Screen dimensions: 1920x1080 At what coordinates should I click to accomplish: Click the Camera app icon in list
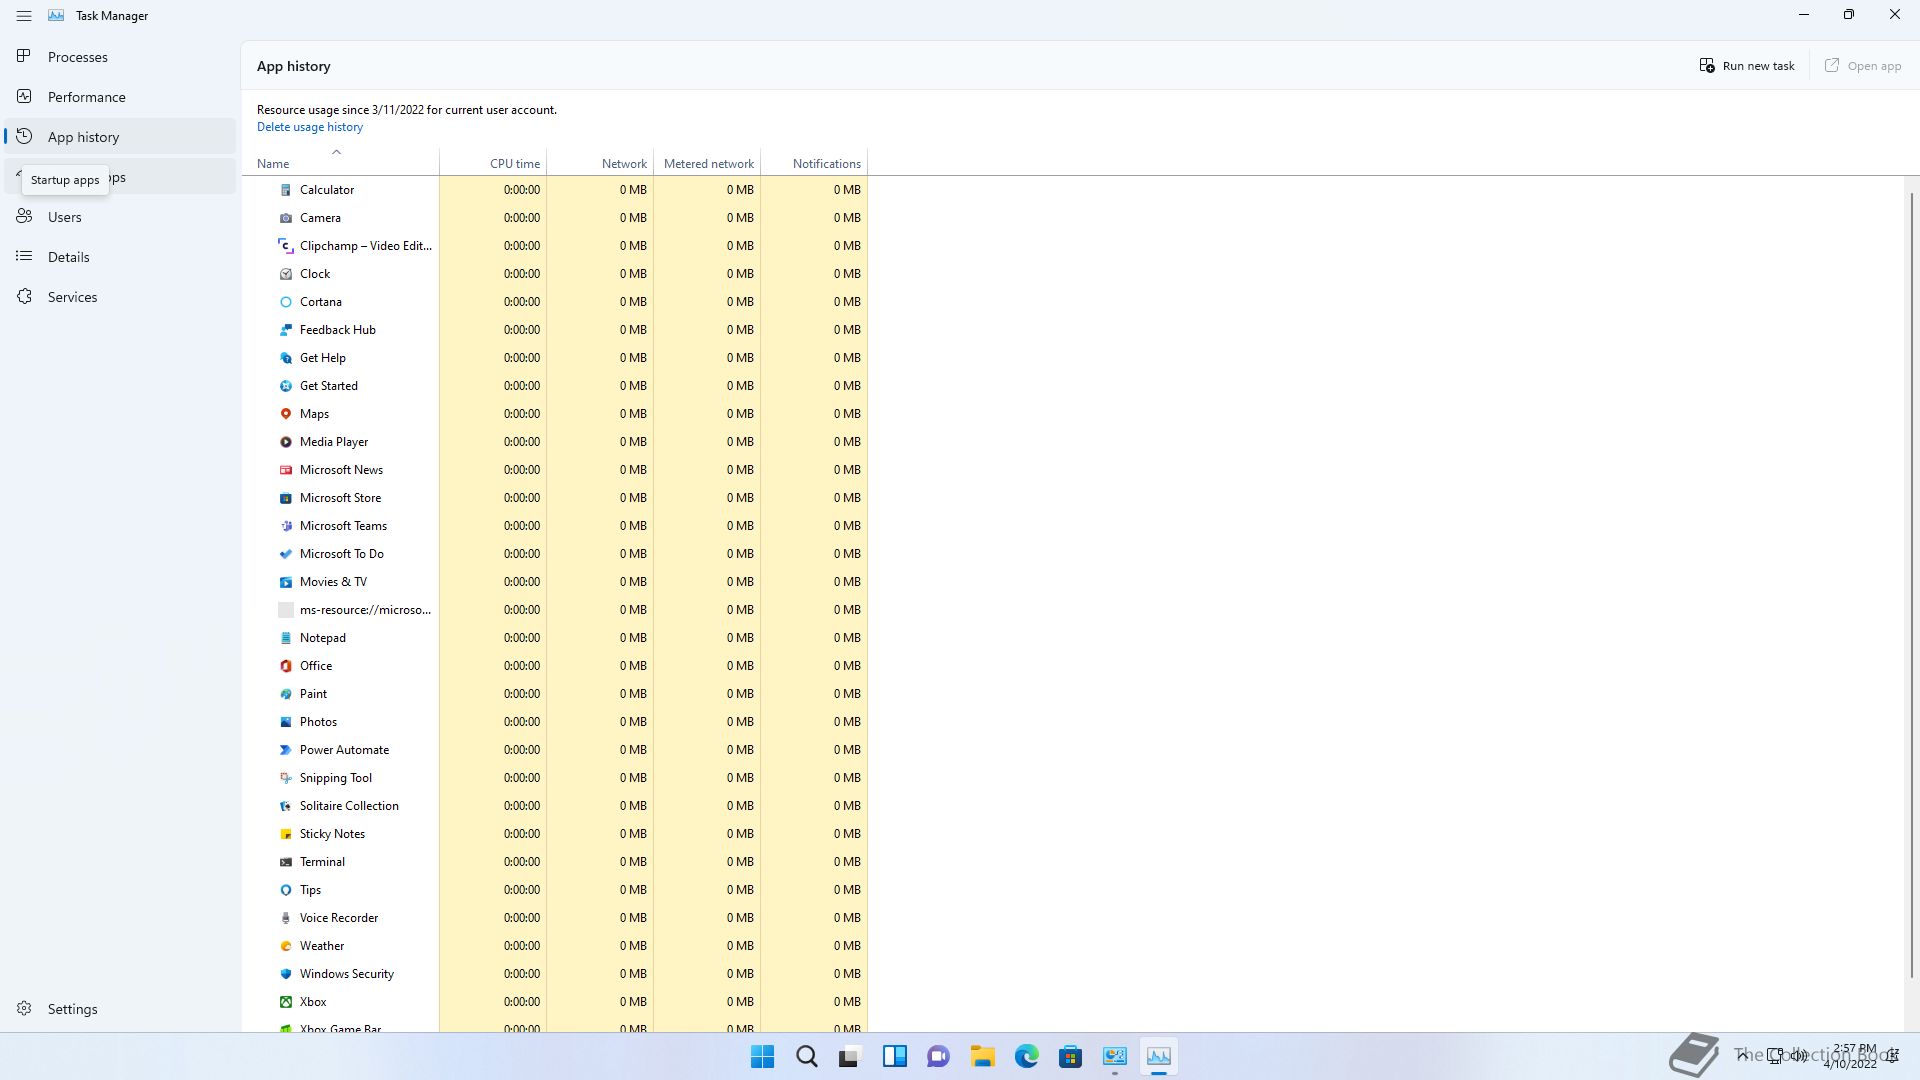click(x=286, y=218)
